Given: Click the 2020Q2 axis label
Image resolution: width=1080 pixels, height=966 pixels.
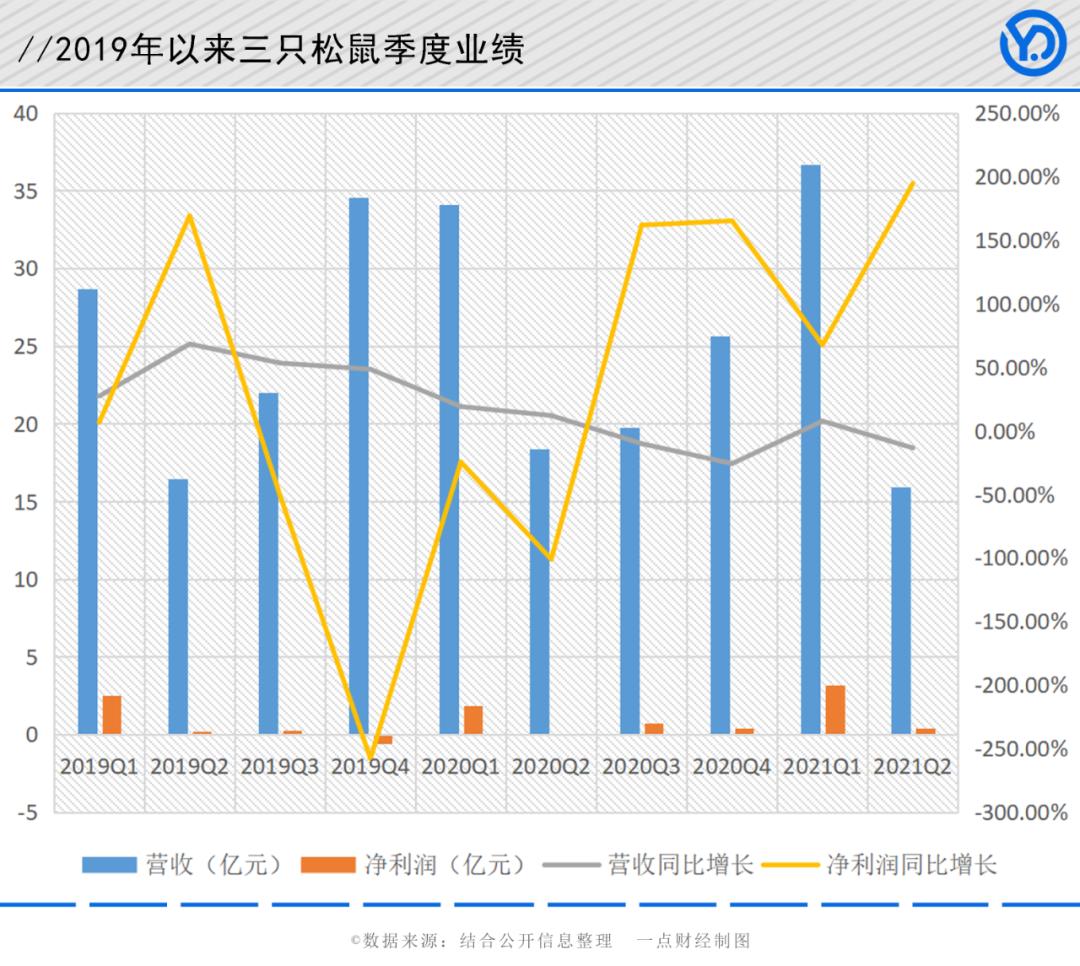Looking at the screenshot, I should (x=551, y=766).
